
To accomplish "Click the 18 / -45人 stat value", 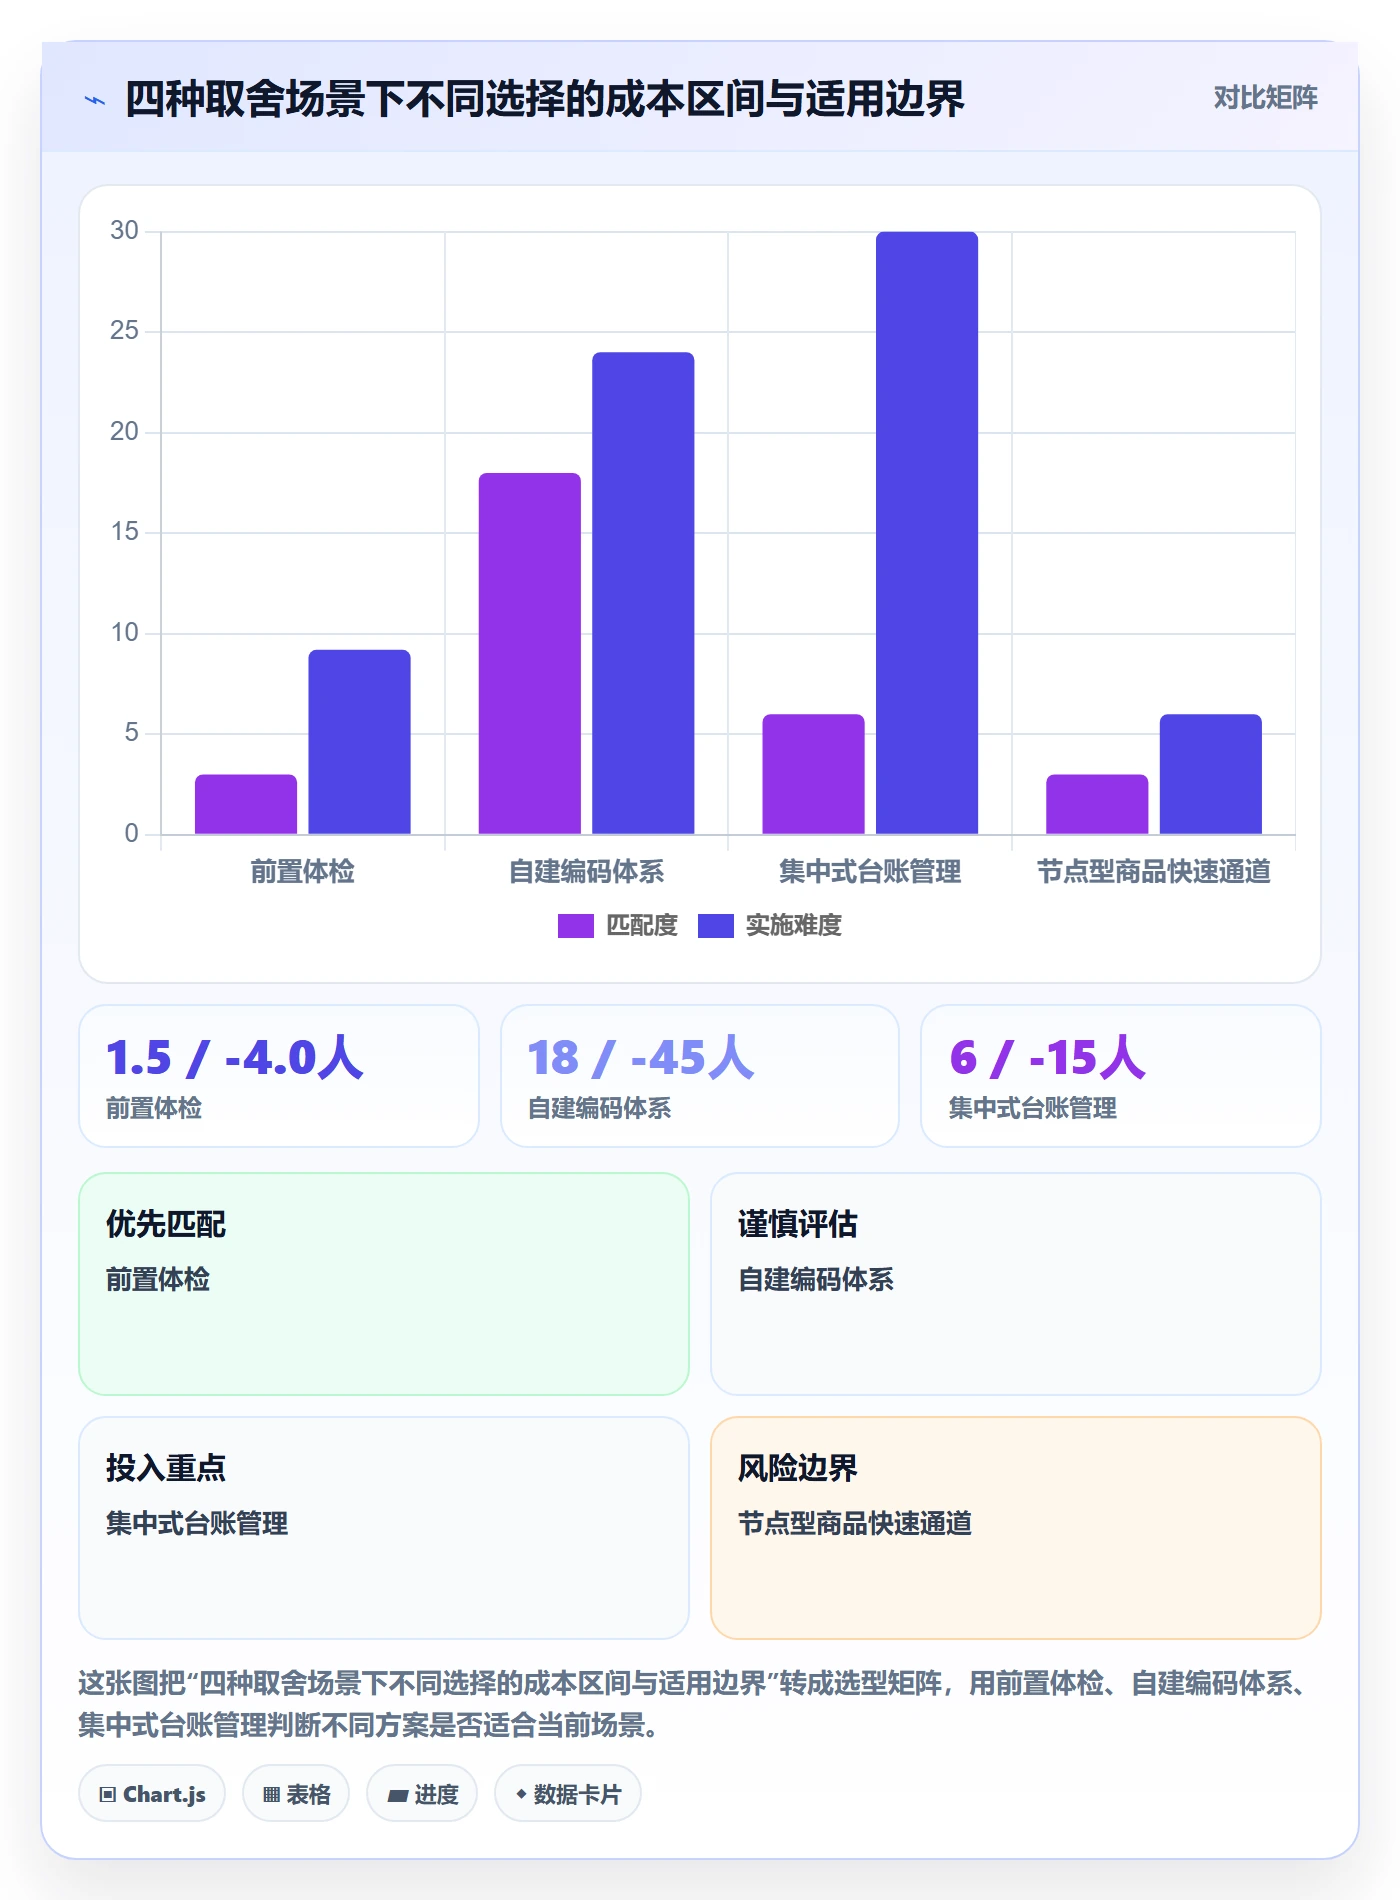I will [x=641, y=1057].
